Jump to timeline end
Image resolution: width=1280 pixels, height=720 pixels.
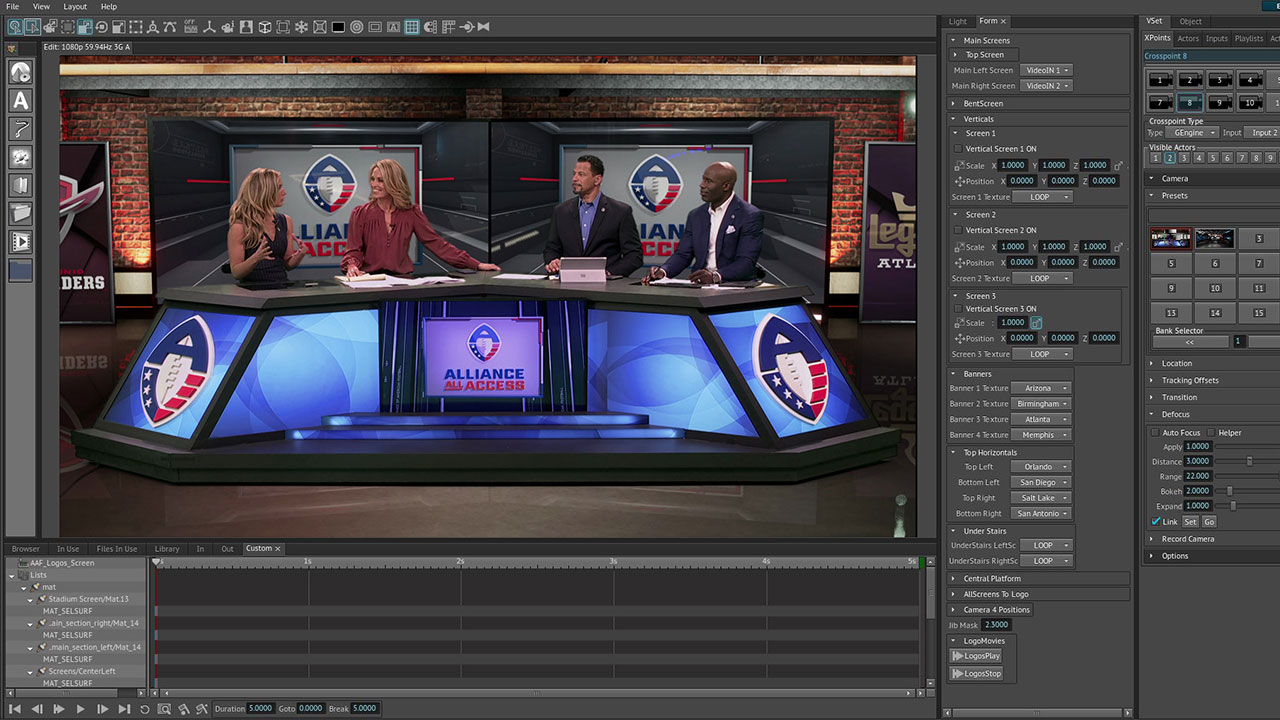point(124,709)
